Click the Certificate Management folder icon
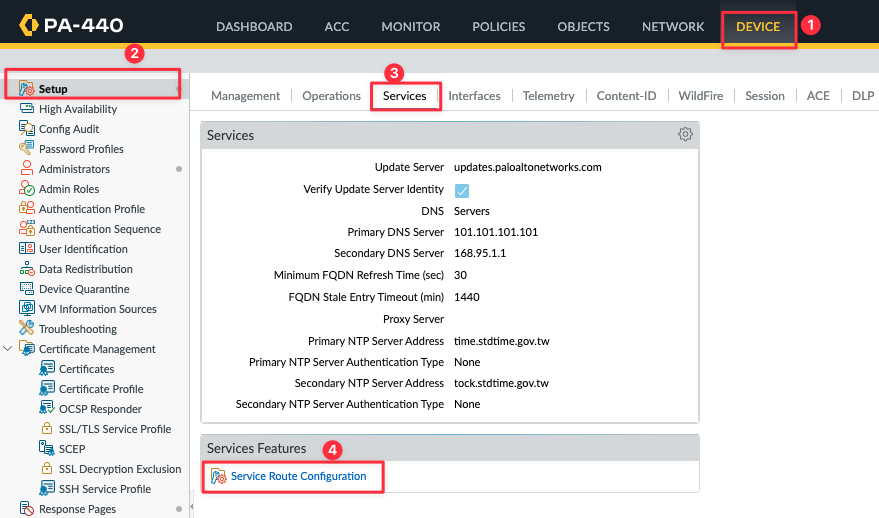 [x=27, y=348]
